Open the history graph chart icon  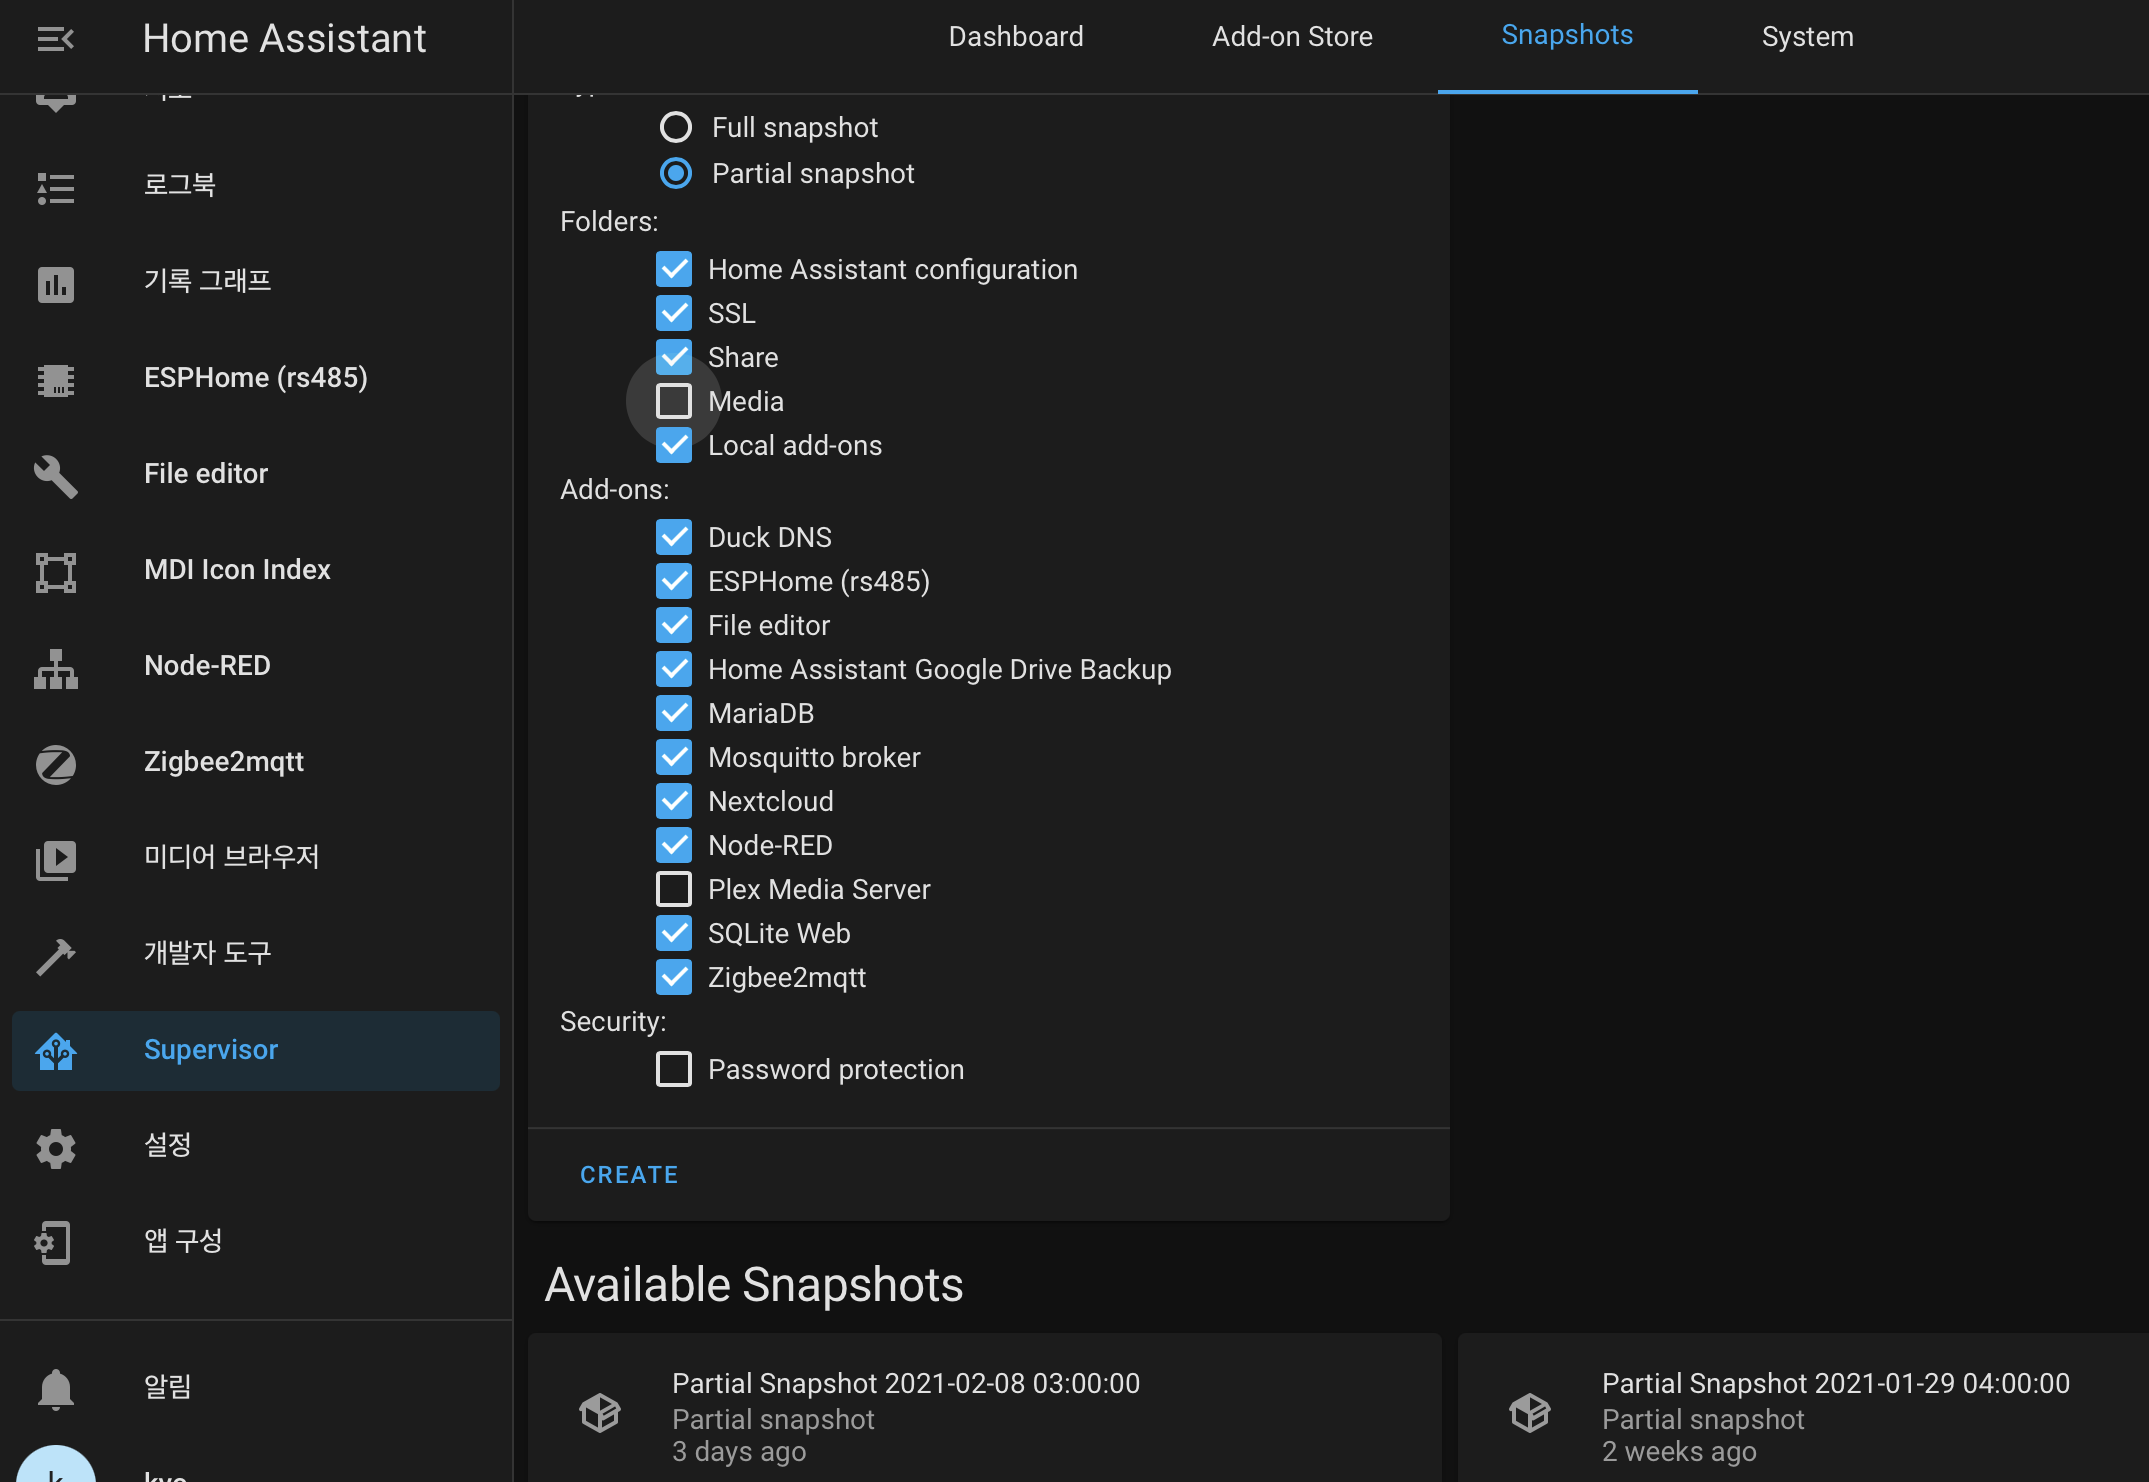coord(55,284)
